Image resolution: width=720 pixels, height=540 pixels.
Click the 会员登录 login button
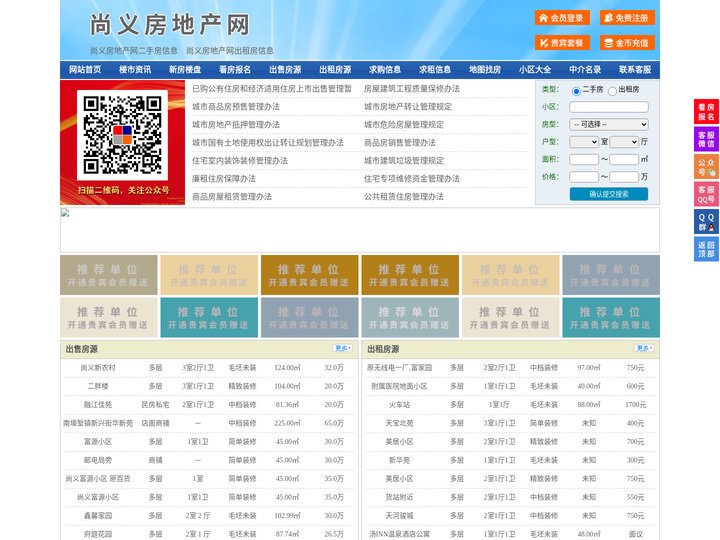pos(562,18)
